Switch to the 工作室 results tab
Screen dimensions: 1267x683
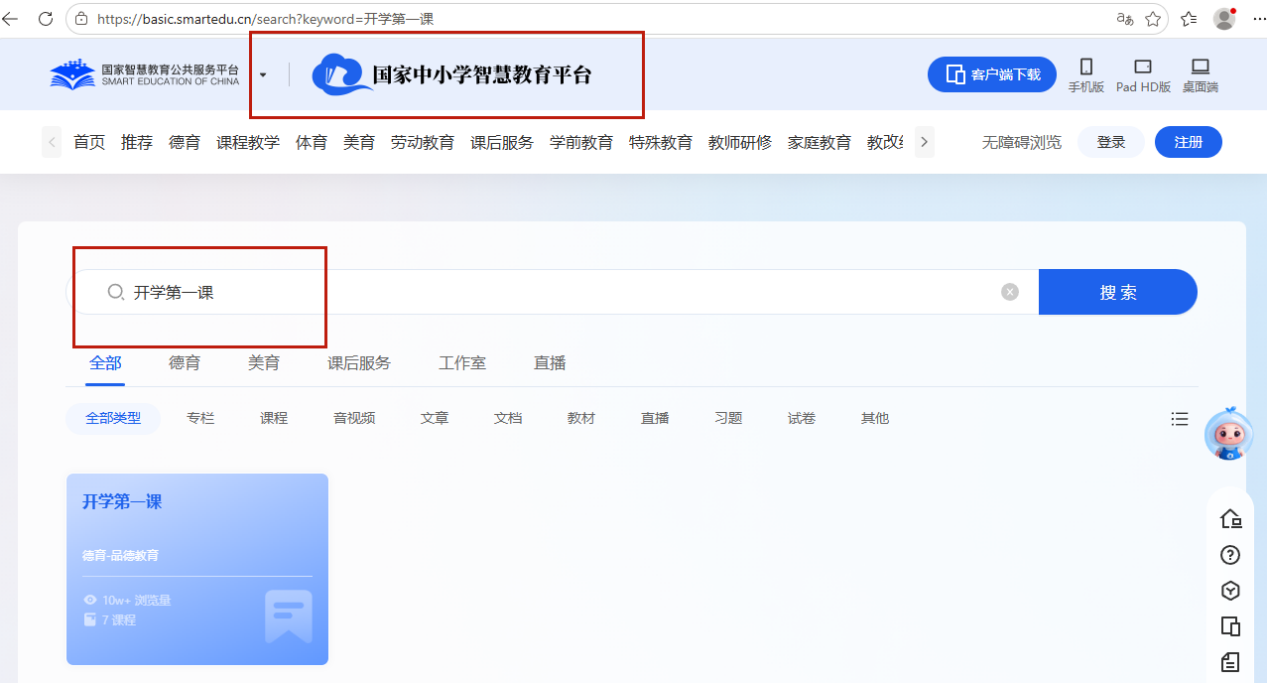[462, 363]
